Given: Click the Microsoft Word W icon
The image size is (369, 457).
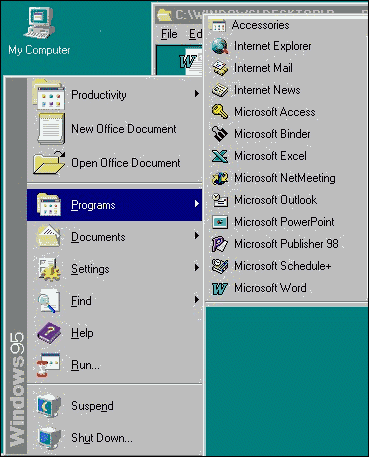Looking at the screenshot, I should [x=220, y=288].
